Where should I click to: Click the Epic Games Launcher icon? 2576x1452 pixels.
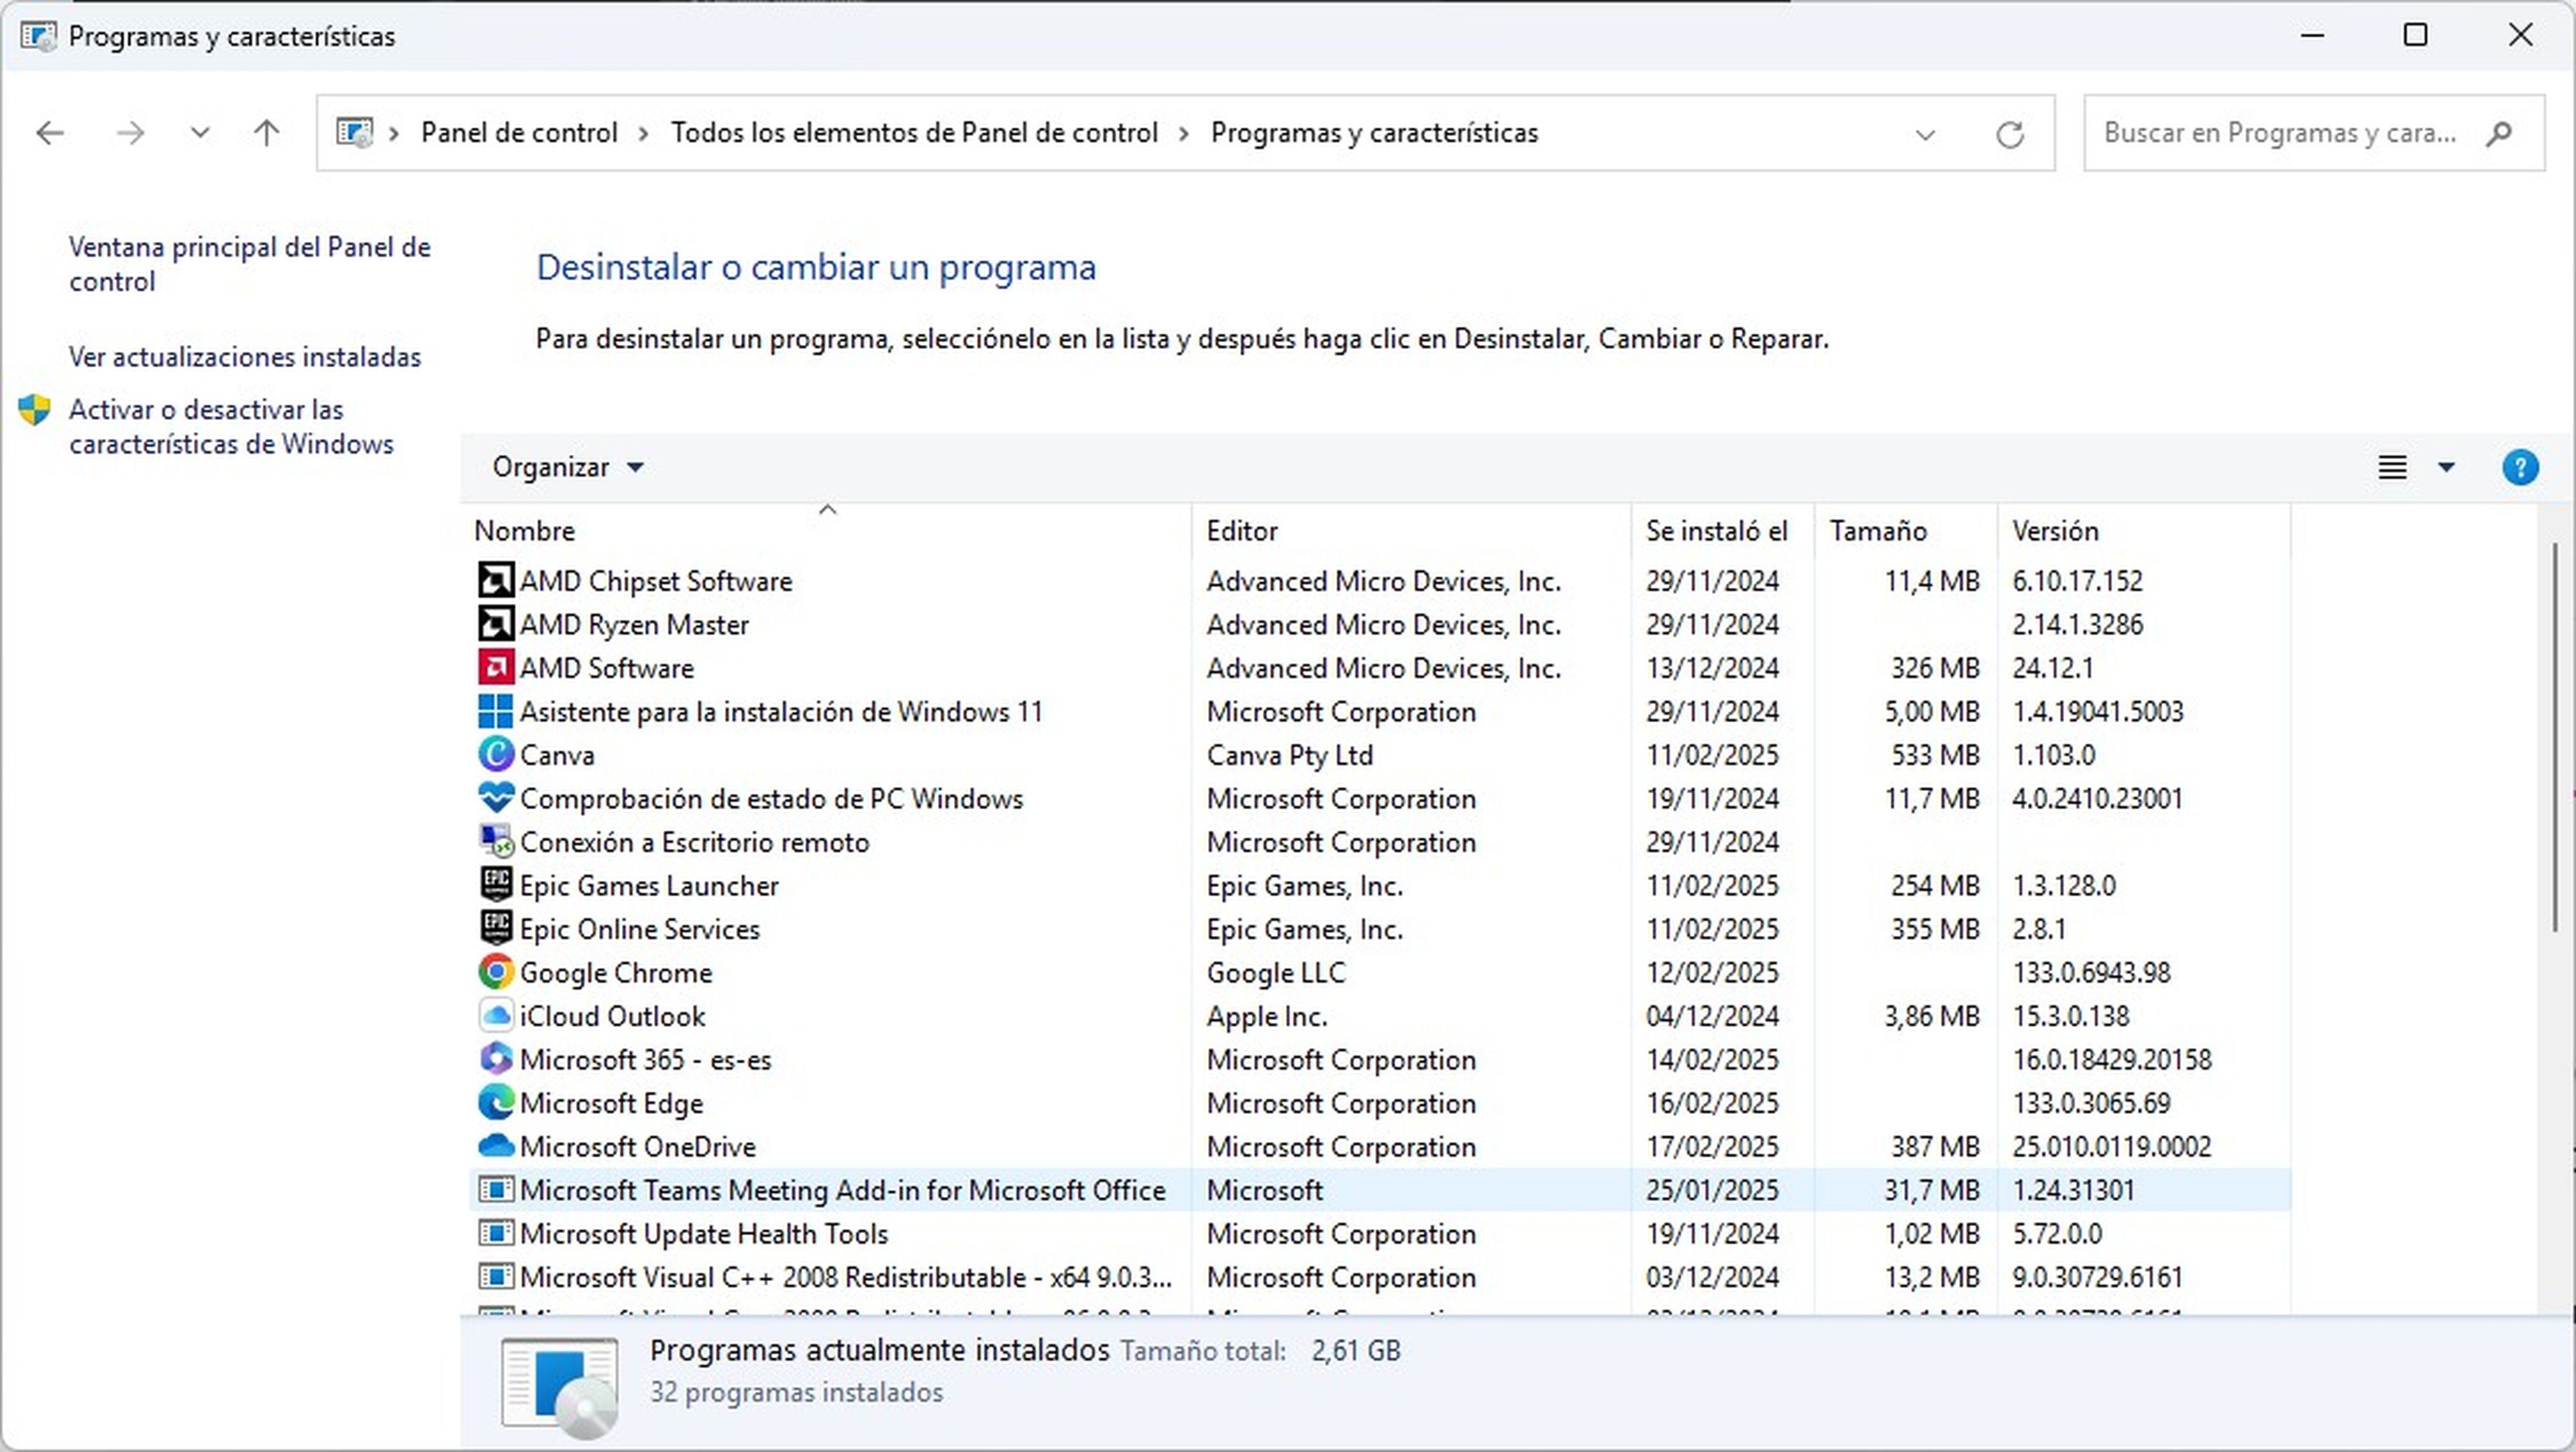(x=496, y=885)
